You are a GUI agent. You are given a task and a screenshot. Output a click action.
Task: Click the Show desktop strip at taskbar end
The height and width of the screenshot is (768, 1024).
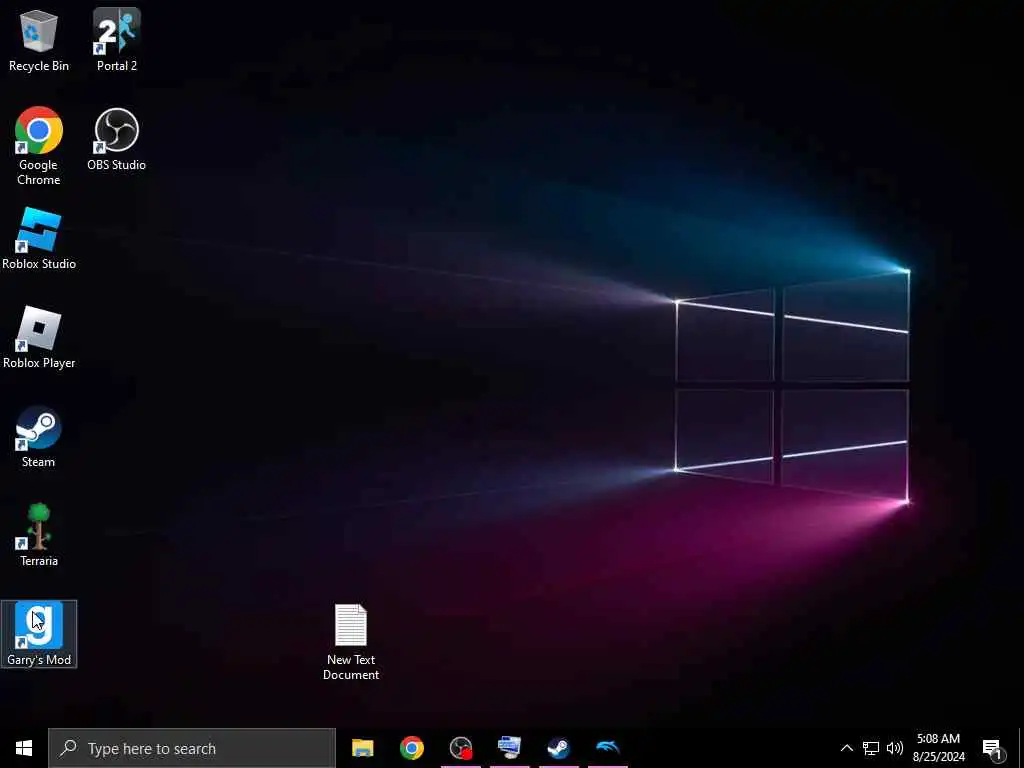point(1021,748)
